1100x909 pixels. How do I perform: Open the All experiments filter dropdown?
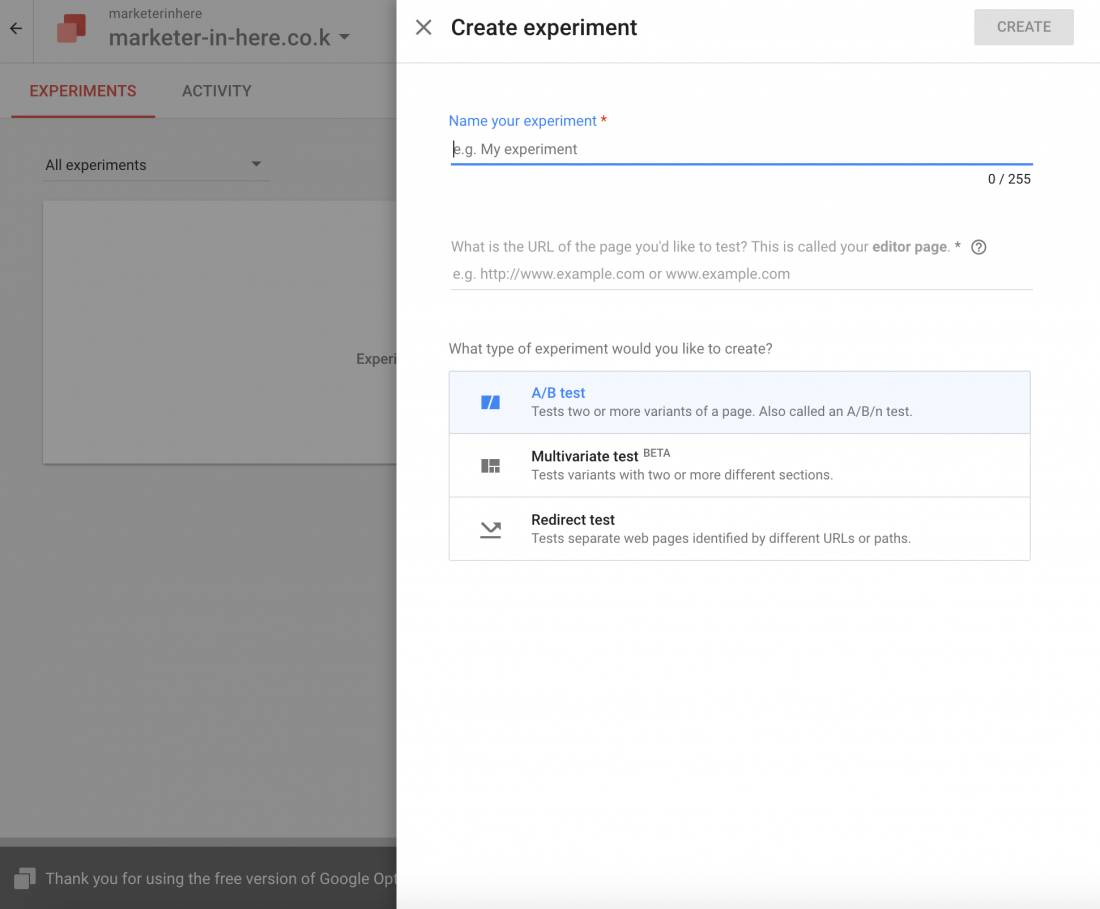click(x=154, y=165)
